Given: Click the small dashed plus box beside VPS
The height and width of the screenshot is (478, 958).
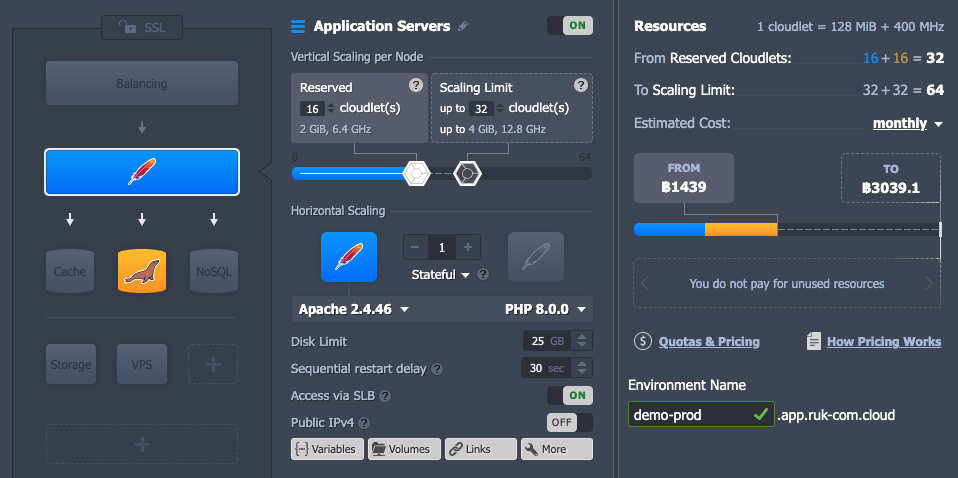Looking at the screenshot, I should point(213,364).
